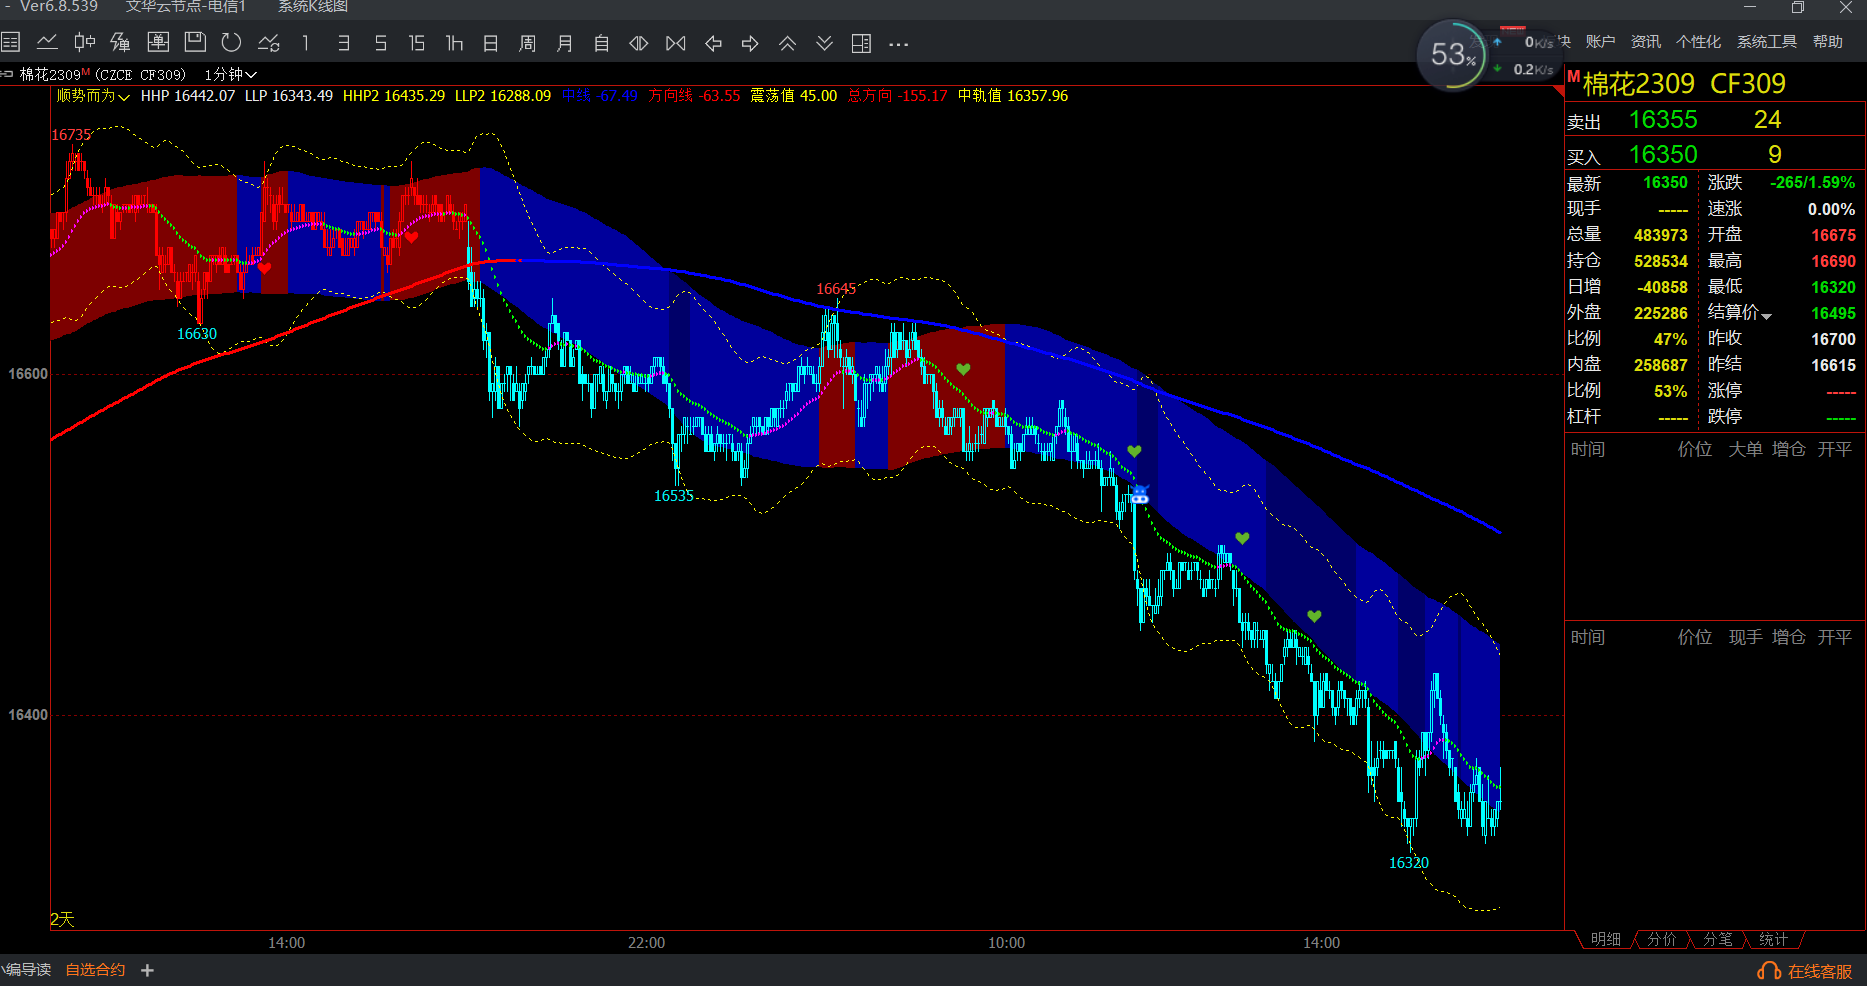Switch to the 分笔 tab

1718,939
